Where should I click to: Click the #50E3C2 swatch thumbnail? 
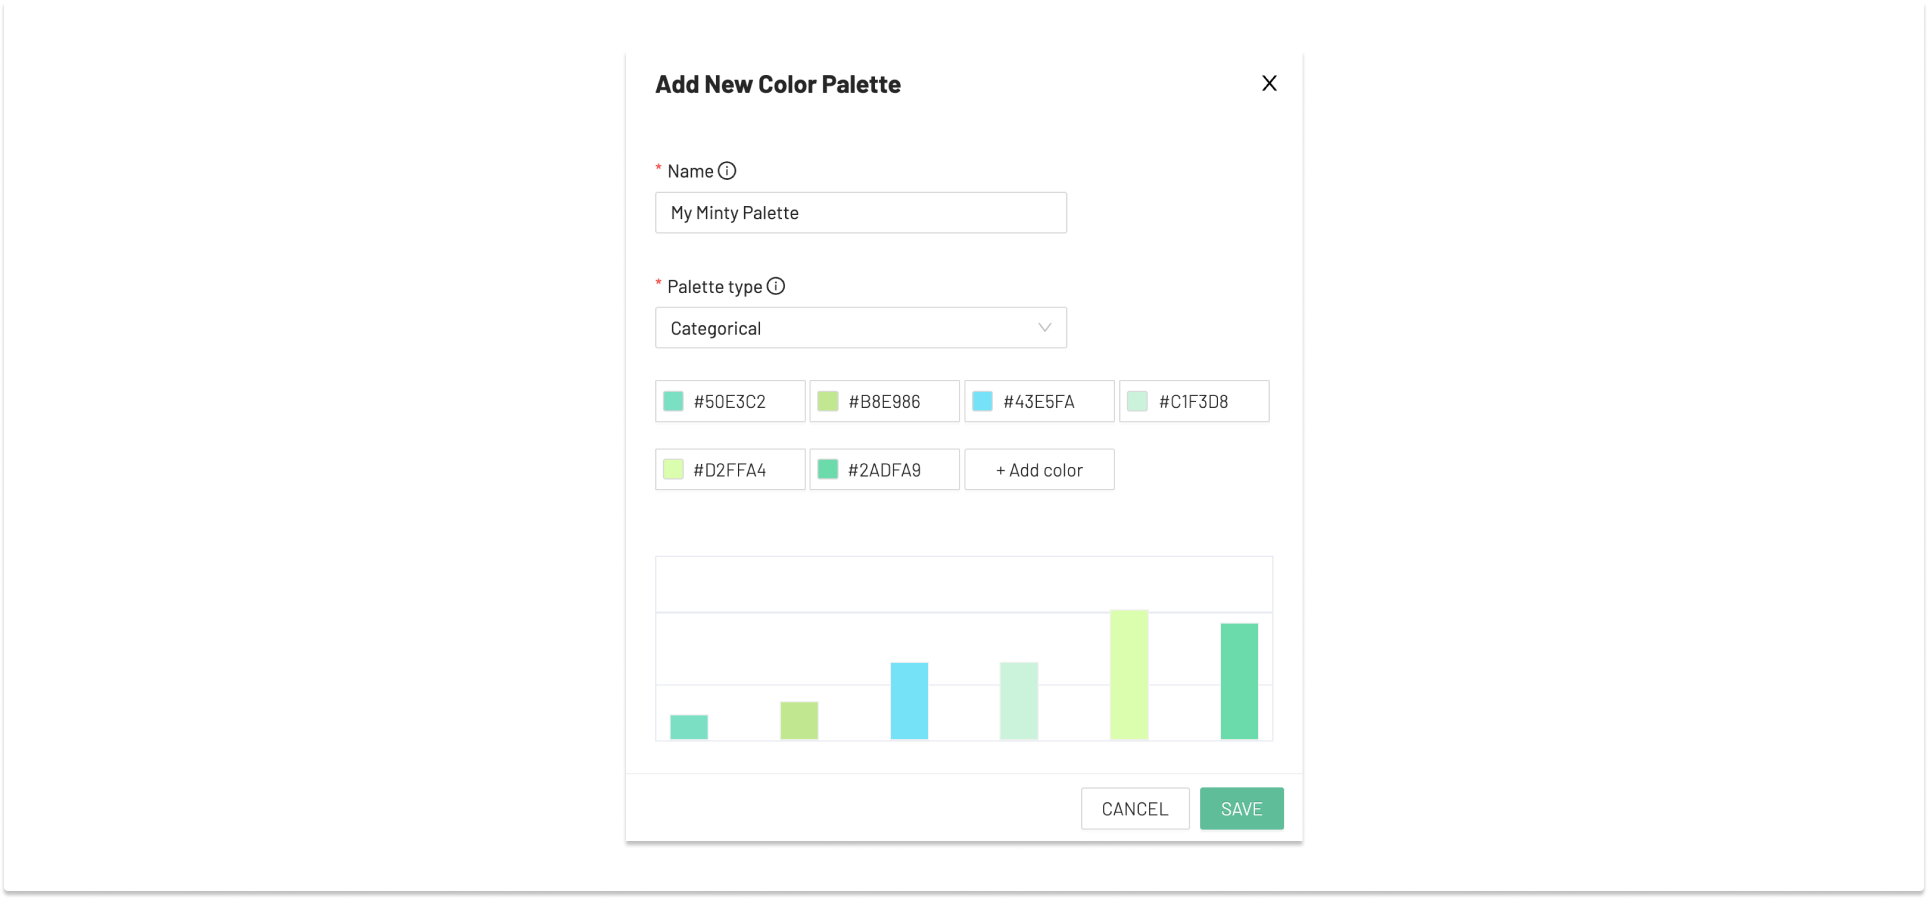pyautogui.click(x=674, y=400)
